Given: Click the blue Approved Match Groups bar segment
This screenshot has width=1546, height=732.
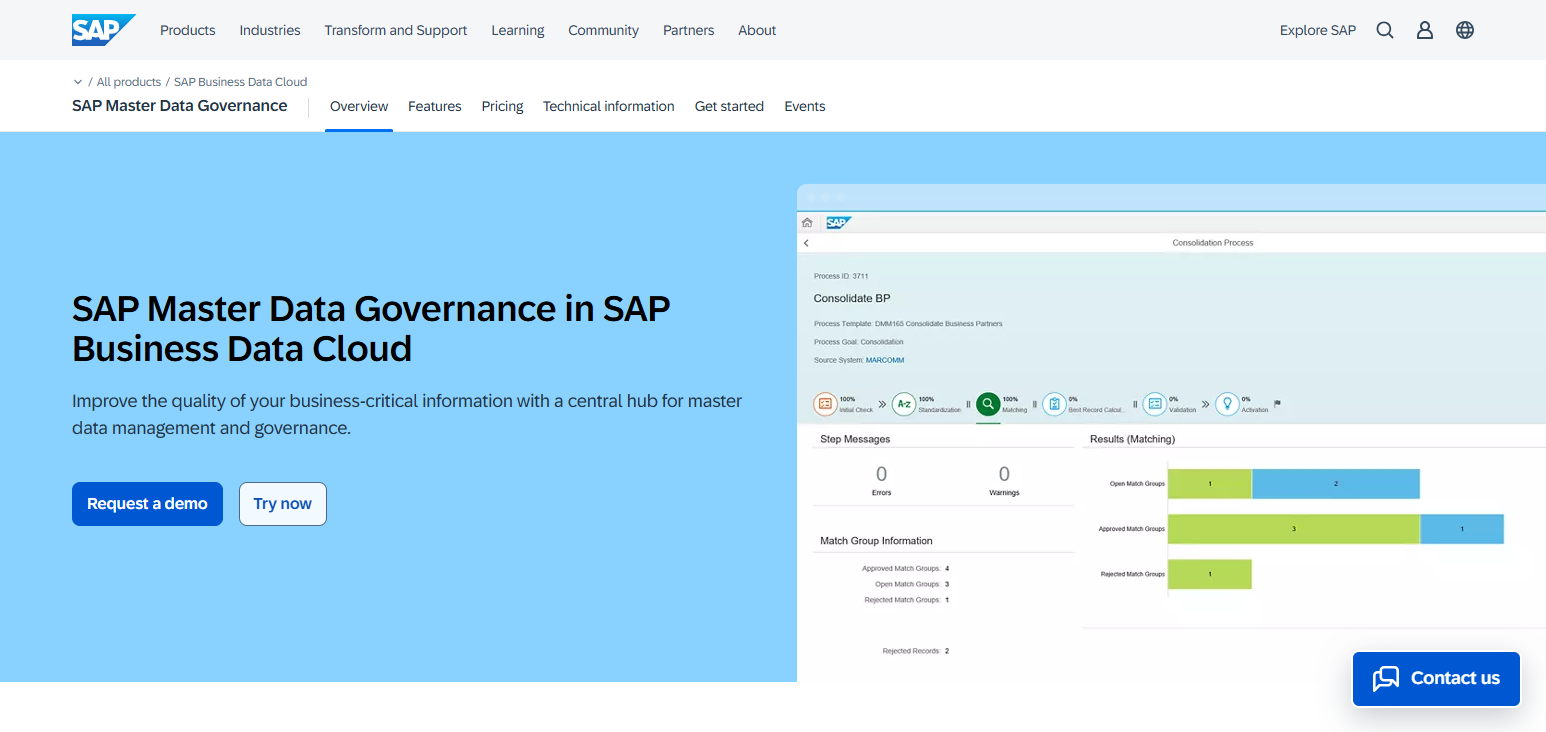Looking at the screenshot, I should tap(1462, 529).
